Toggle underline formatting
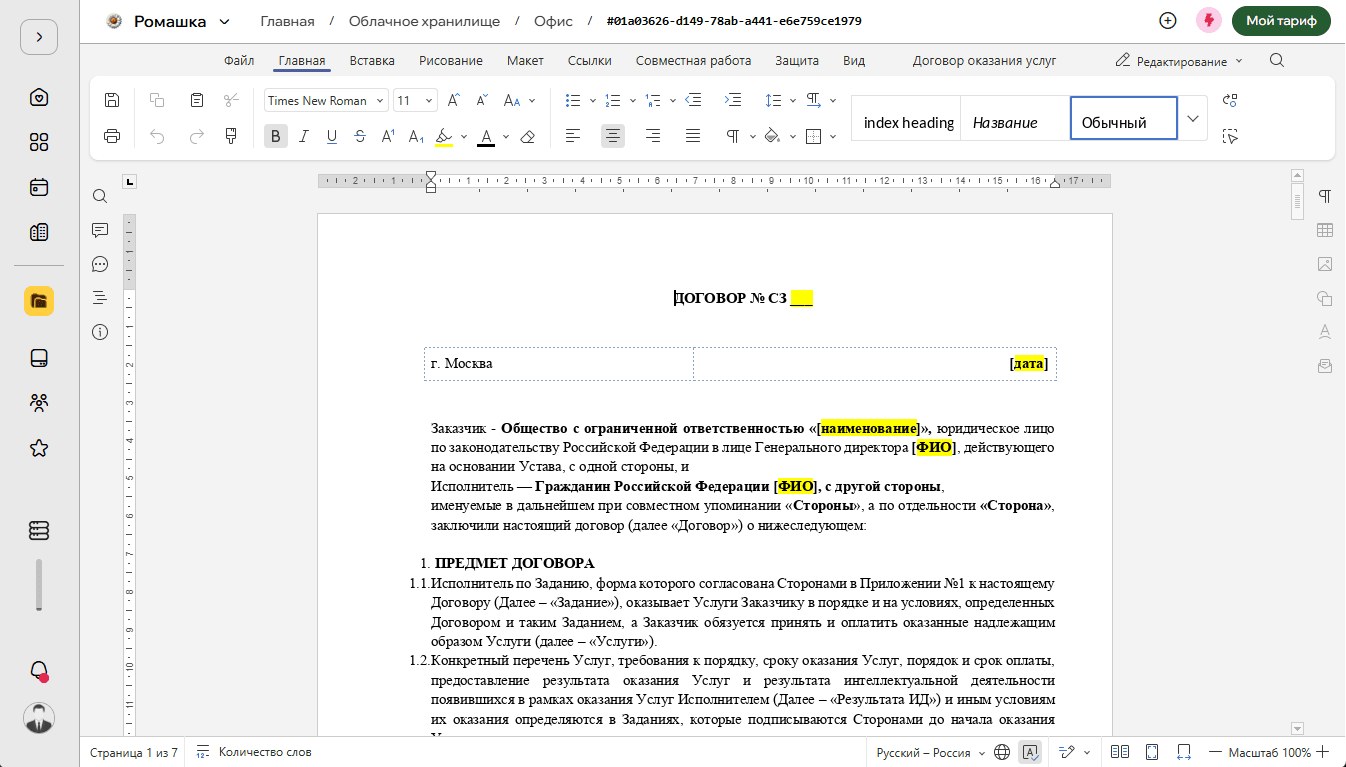This screenshot has width=1346, height=767. pos(332,136)
